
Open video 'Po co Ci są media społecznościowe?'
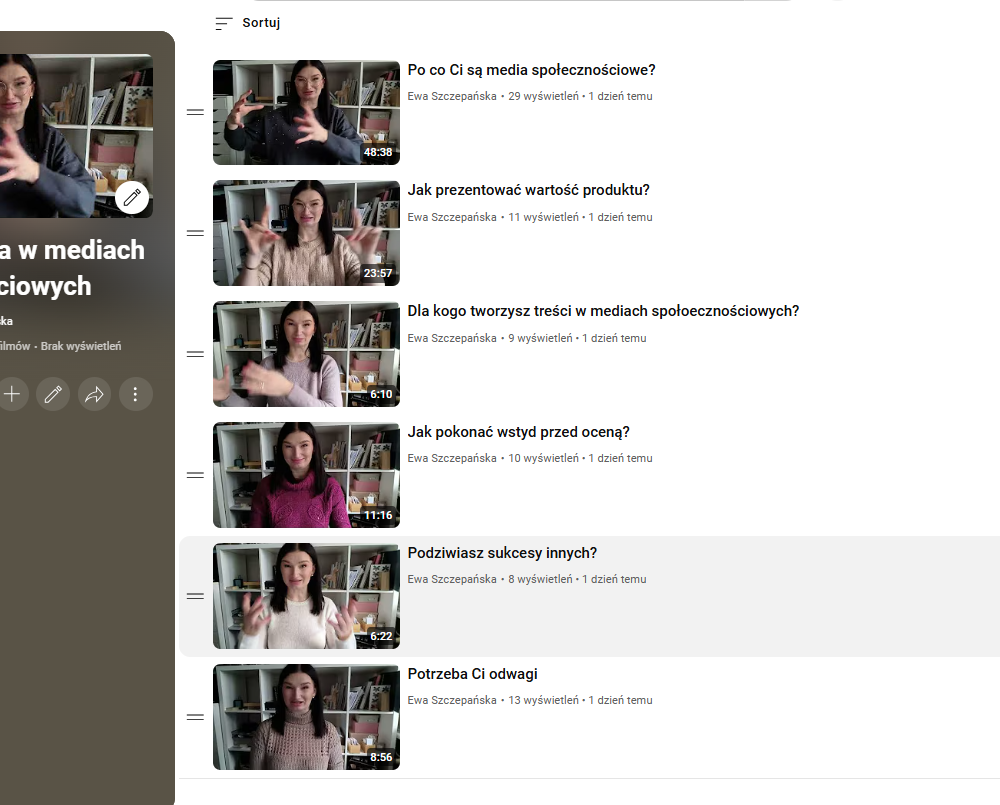click(531, 70)
